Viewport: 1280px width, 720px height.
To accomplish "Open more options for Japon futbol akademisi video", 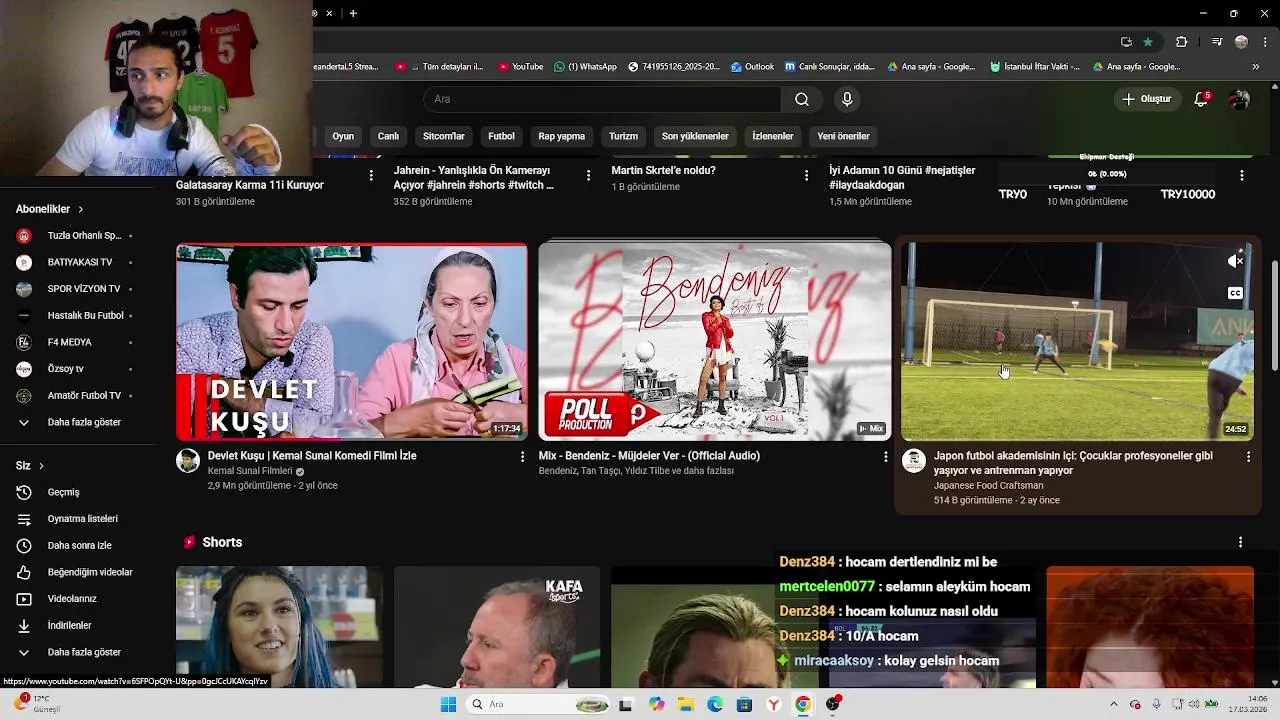I will 1248,456.
